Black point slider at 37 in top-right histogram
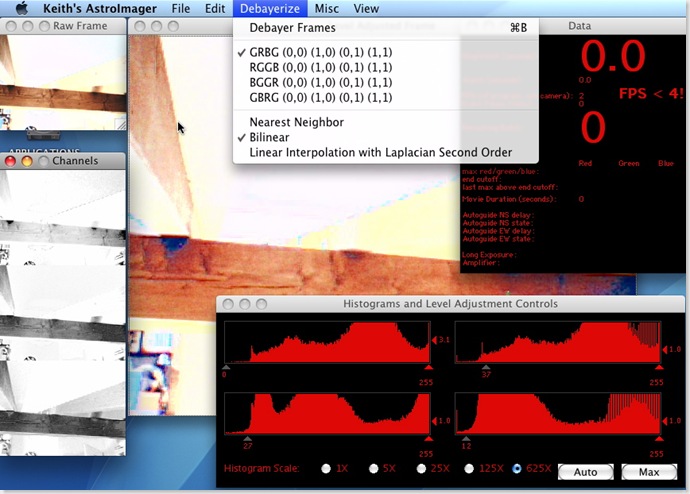 486,367
